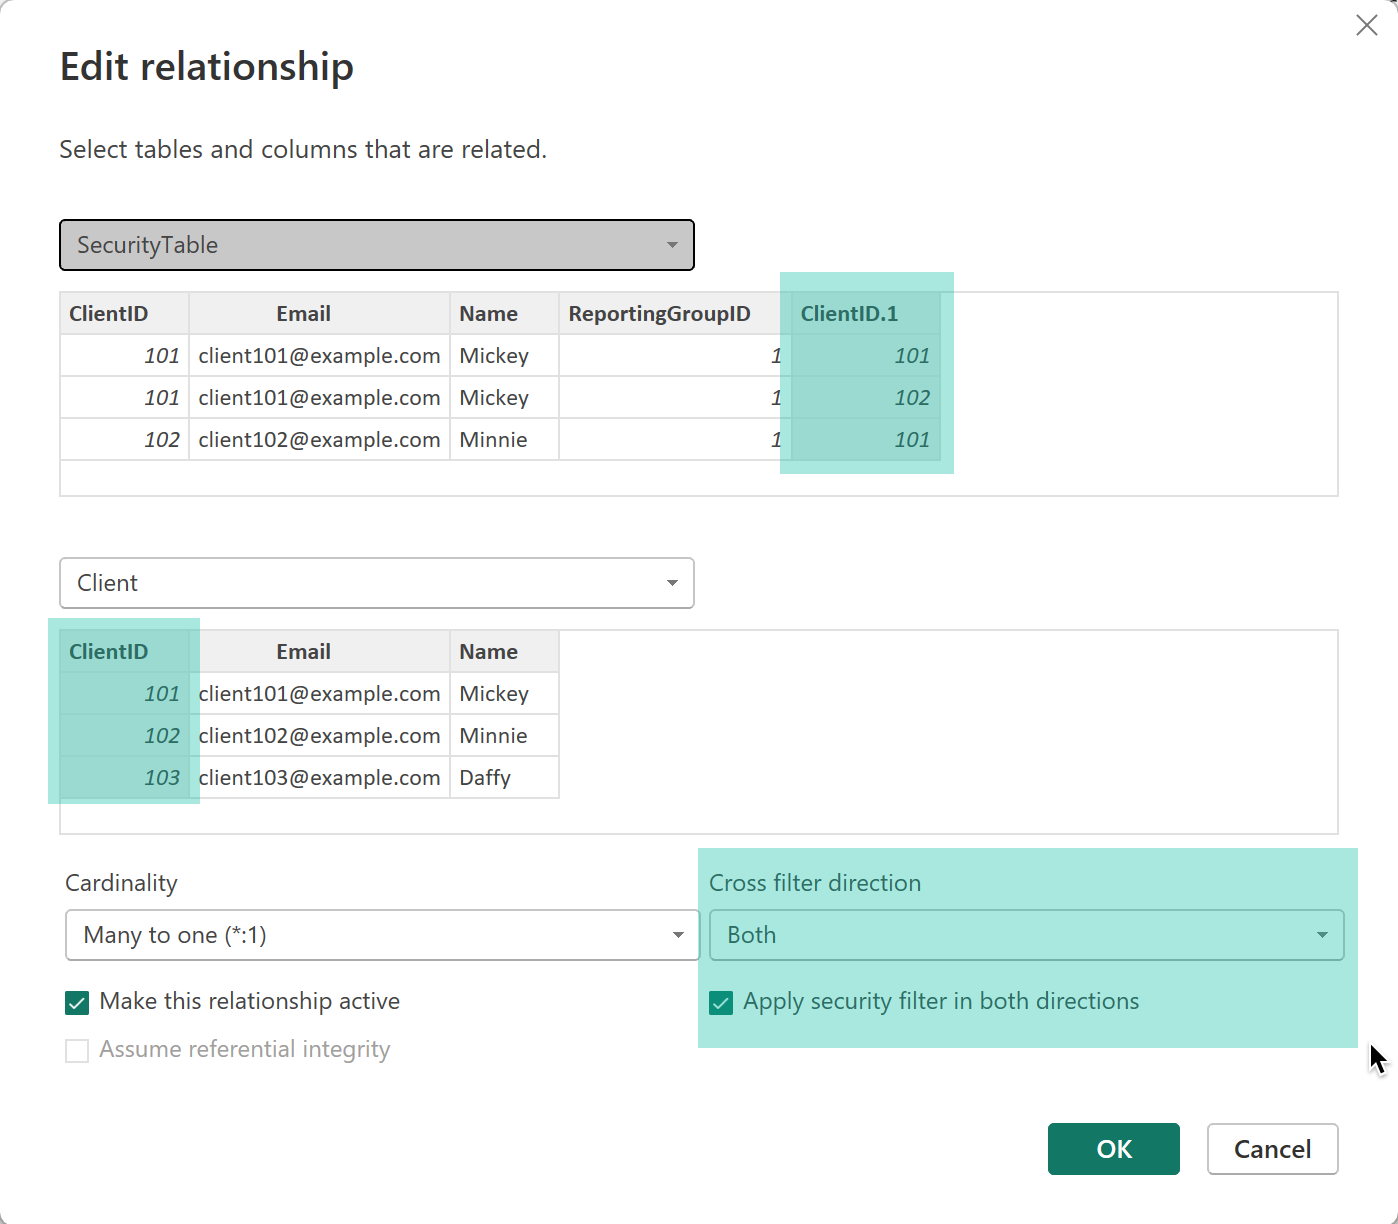
Task: Click client102@example.com in the SecurityTable preview
Action: point(319,439)
